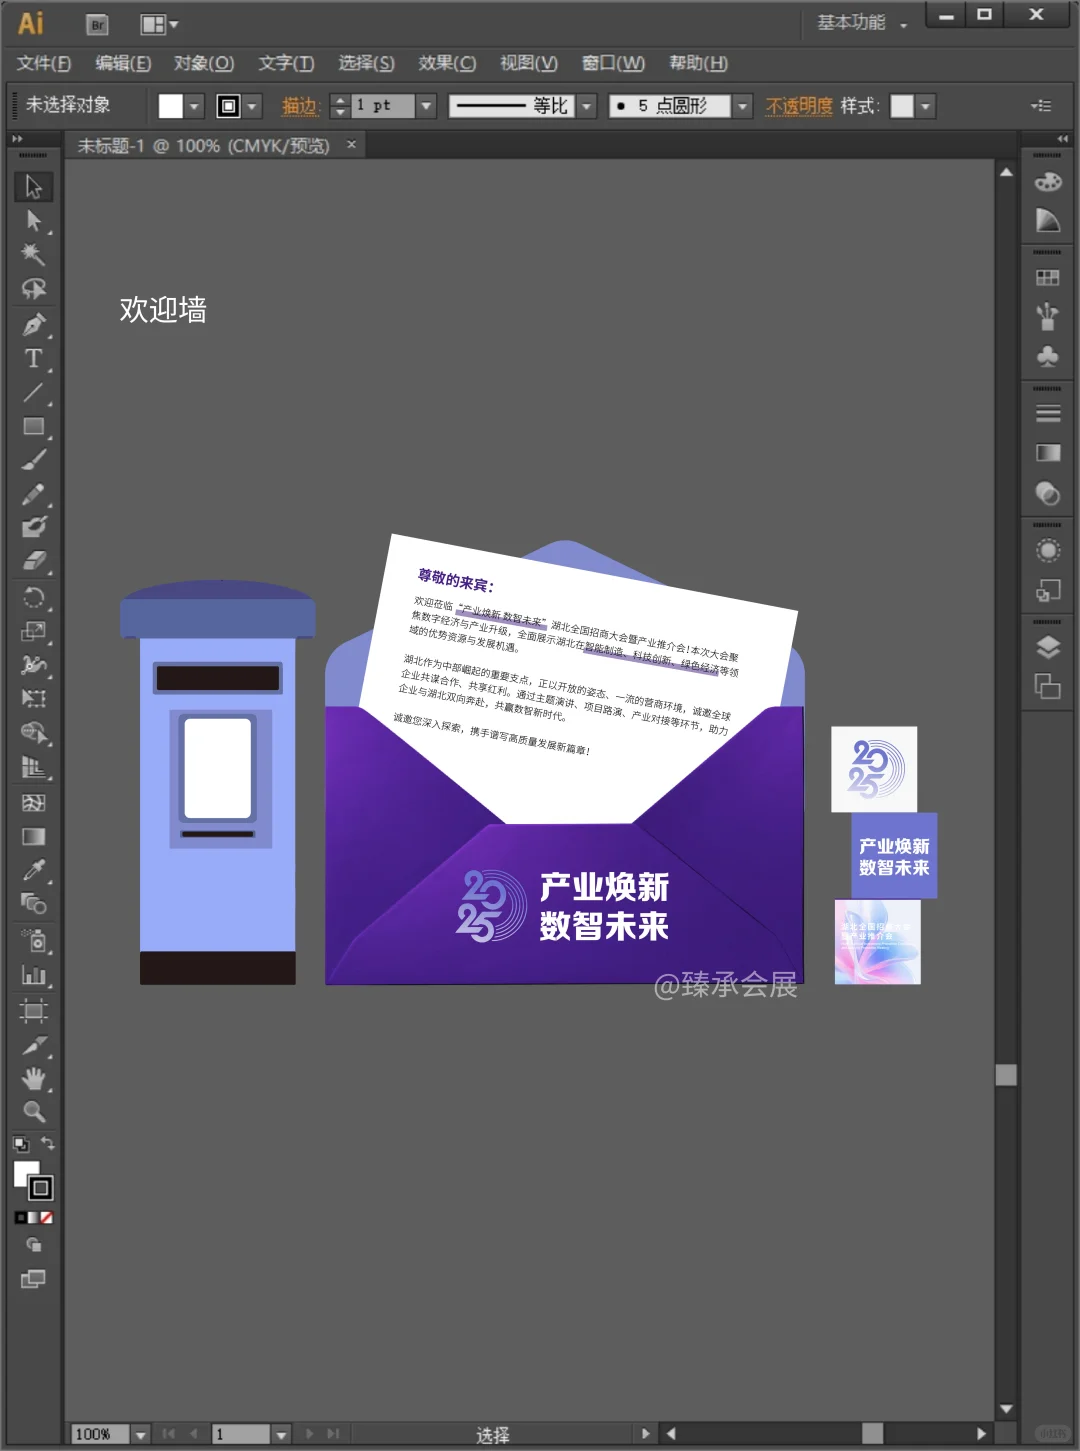Open the Stroke panel icon
This screenshot has width=1080, height=1451.
pos(1048,413)
